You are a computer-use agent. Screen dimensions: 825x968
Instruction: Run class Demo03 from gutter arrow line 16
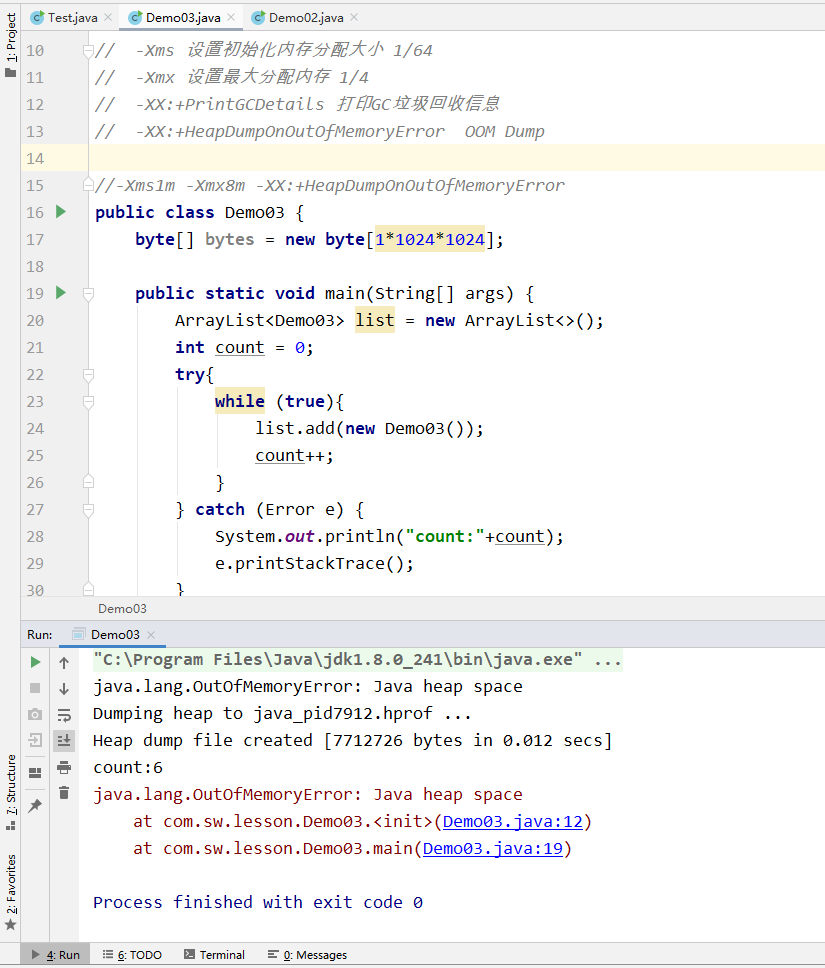61,212
